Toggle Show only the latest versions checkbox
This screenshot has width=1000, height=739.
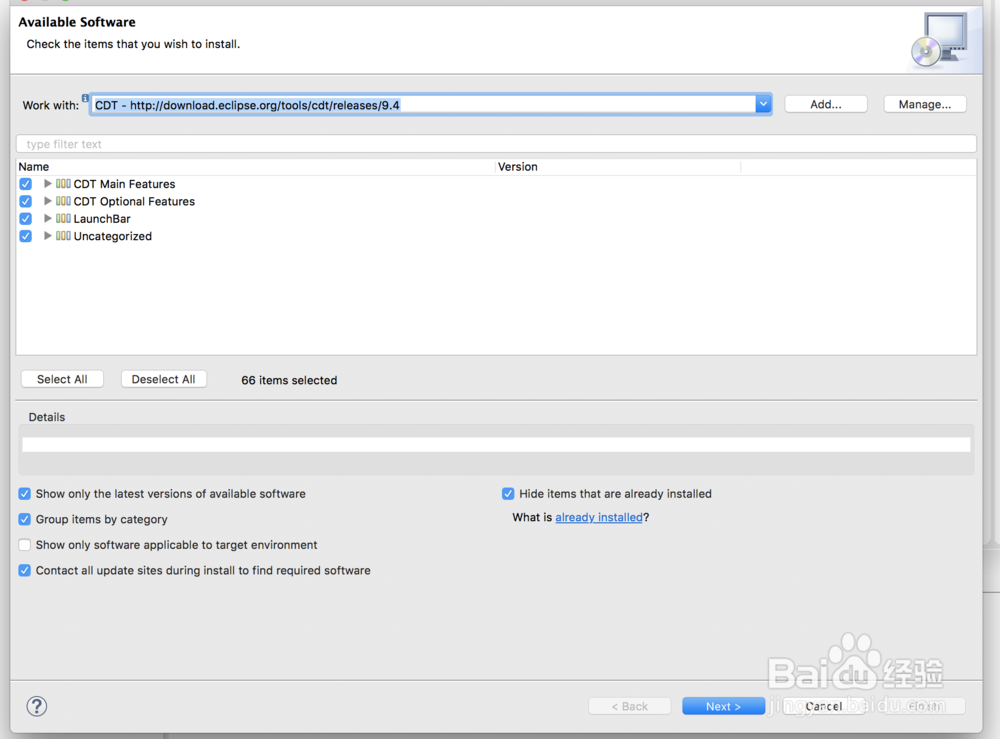[24, 494]
